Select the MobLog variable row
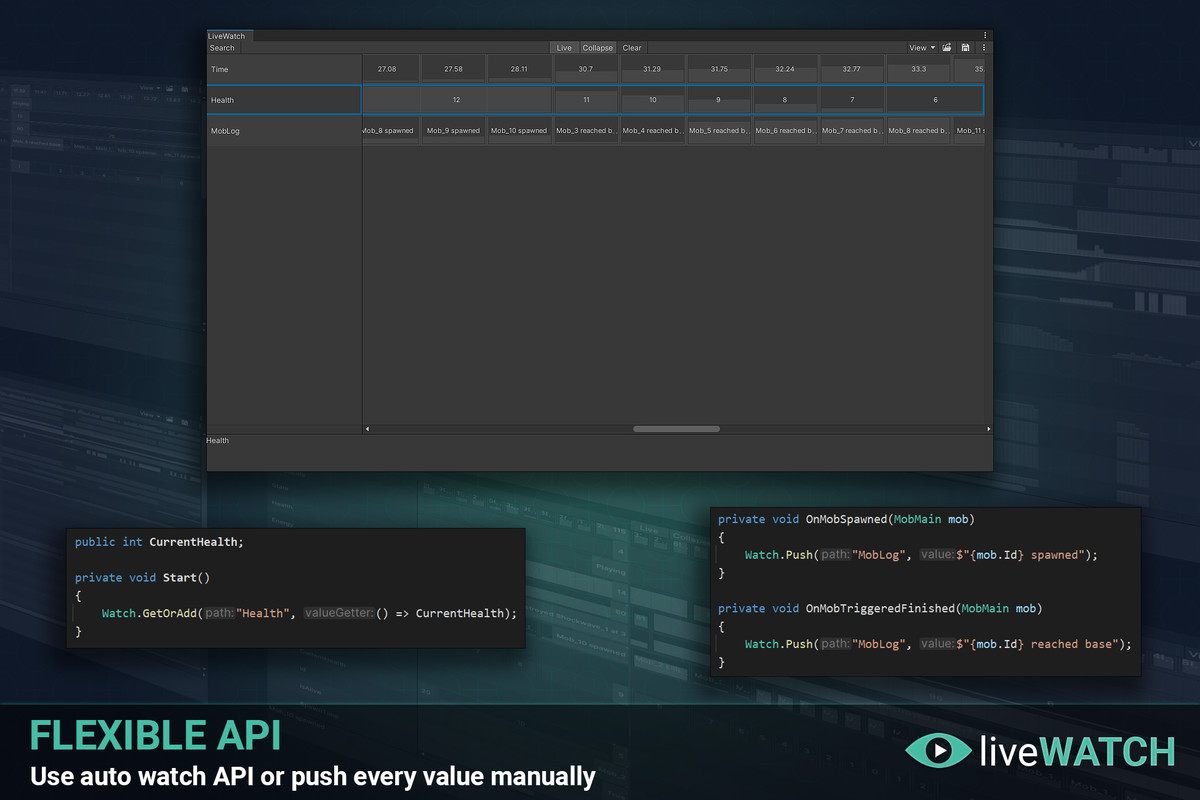The image size is (1200, 800). tap(284, 131)
